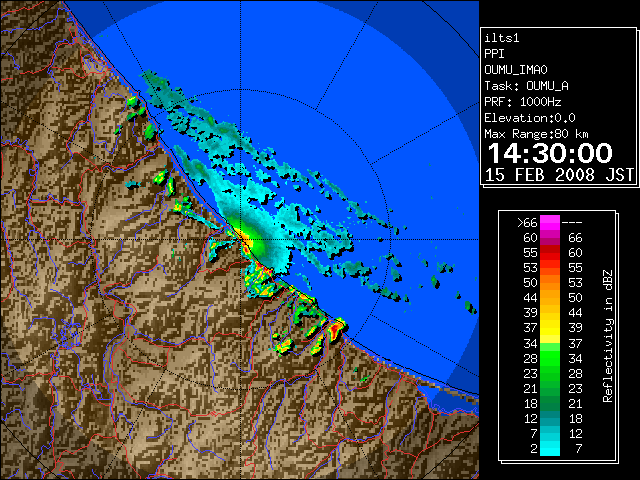Click the large '14:30:00' timestamp

click(550, 153)
